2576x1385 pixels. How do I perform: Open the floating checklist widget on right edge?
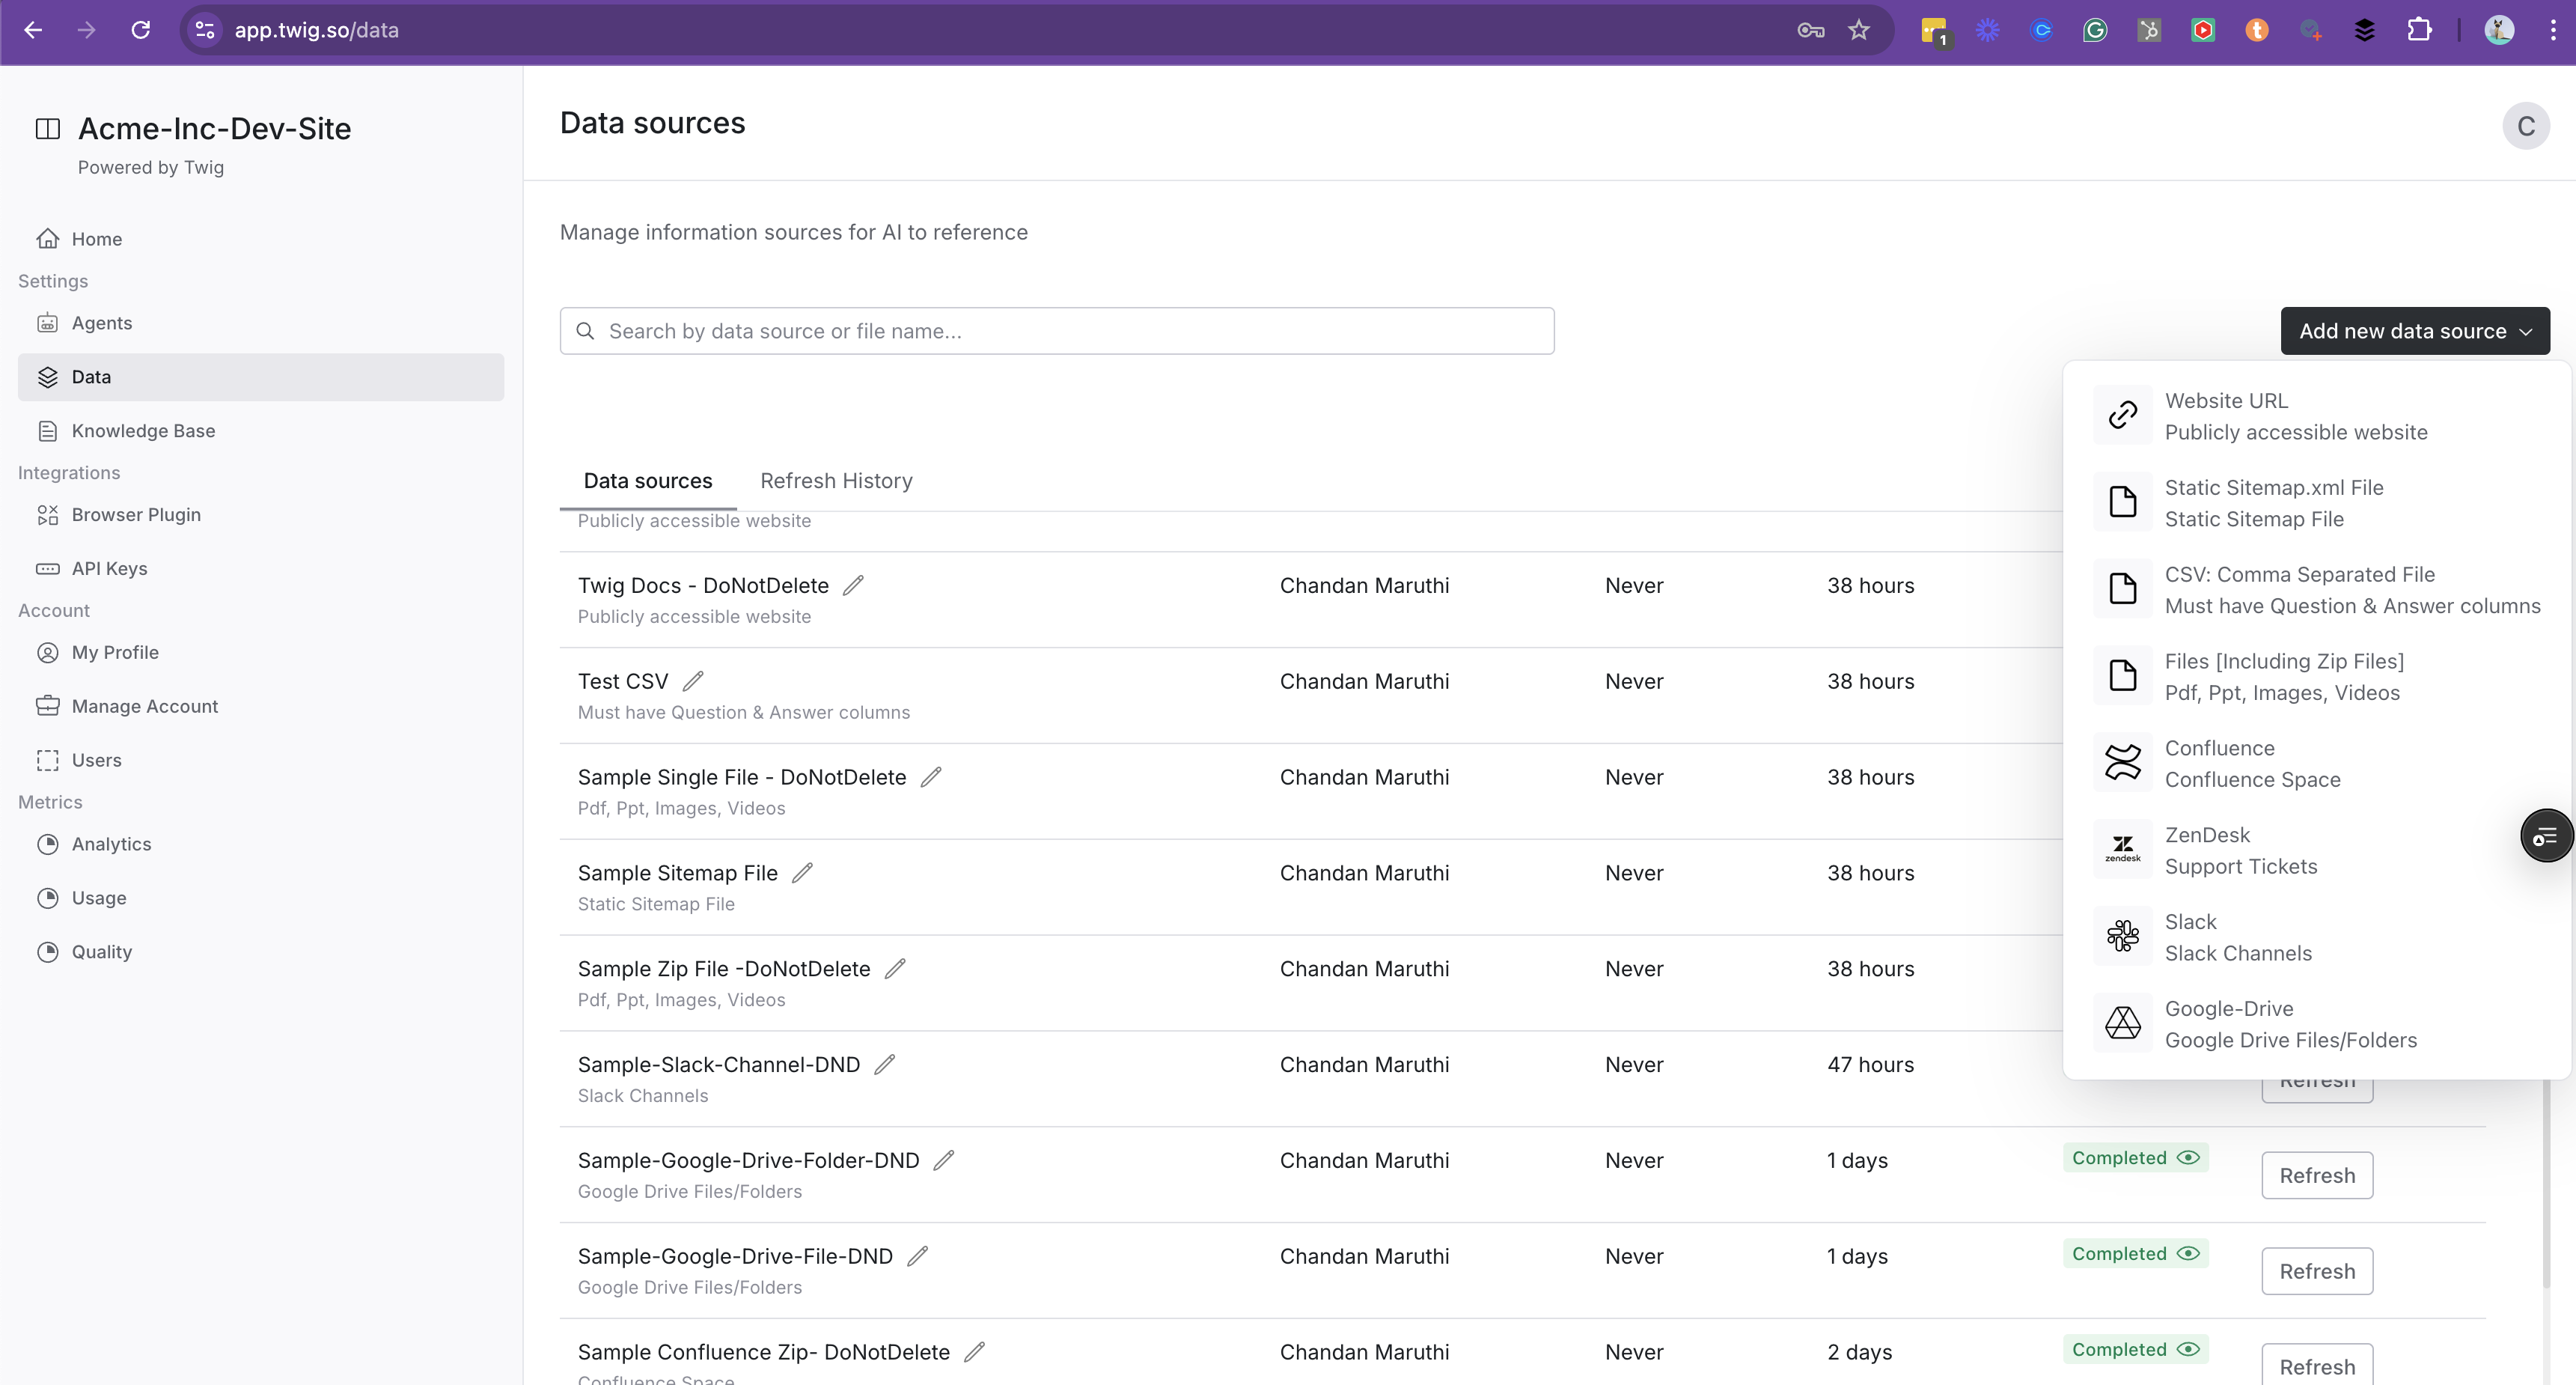coord(2545,836)
